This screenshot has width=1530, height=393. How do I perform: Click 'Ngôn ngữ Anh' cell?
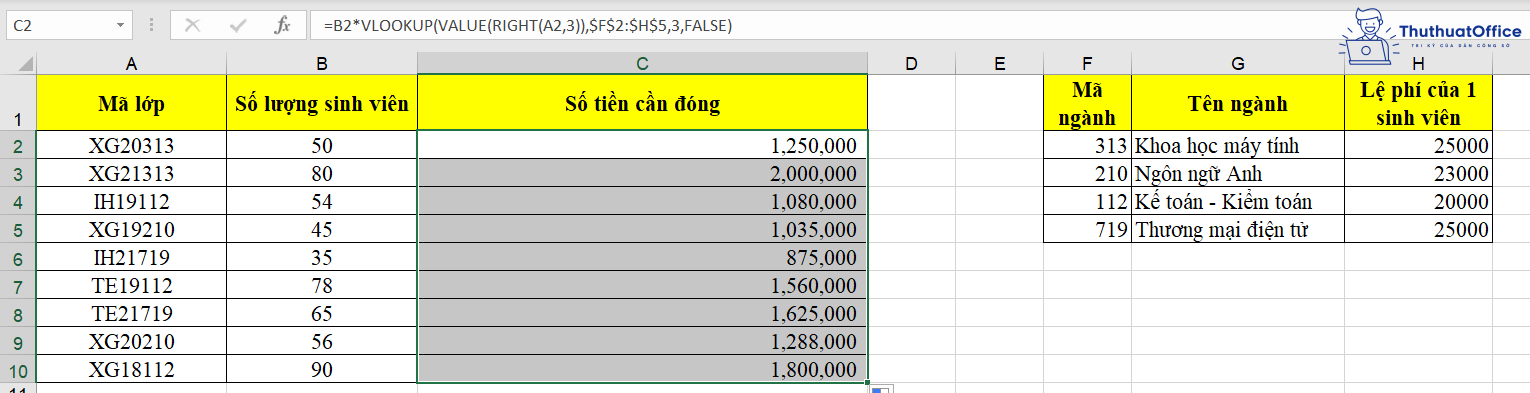[x=1238, y=173]
